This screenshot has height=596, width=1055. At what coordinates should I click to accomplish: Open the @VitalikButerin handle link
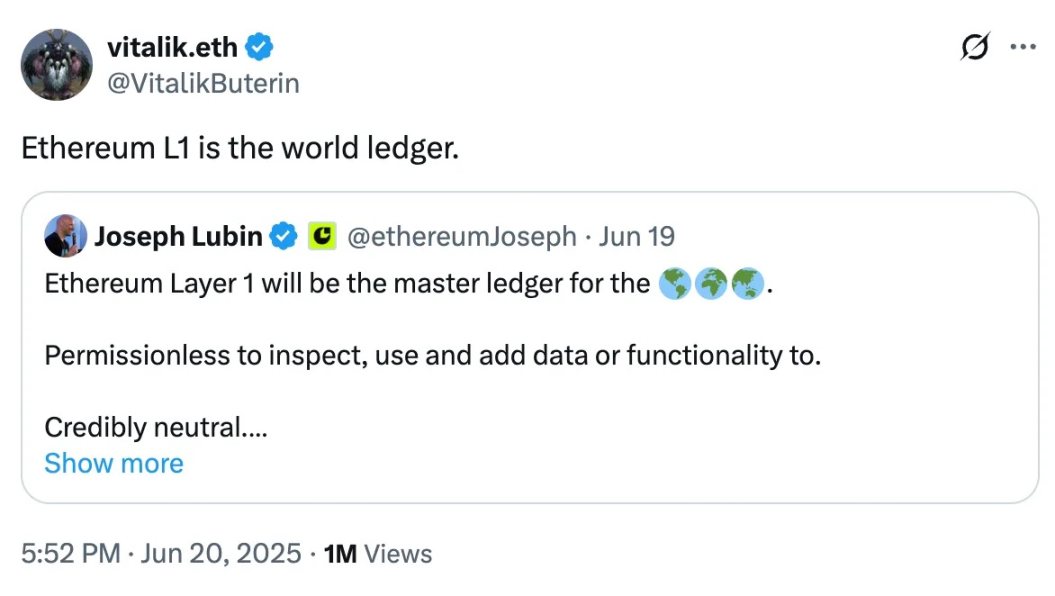[x=202, y=82]
